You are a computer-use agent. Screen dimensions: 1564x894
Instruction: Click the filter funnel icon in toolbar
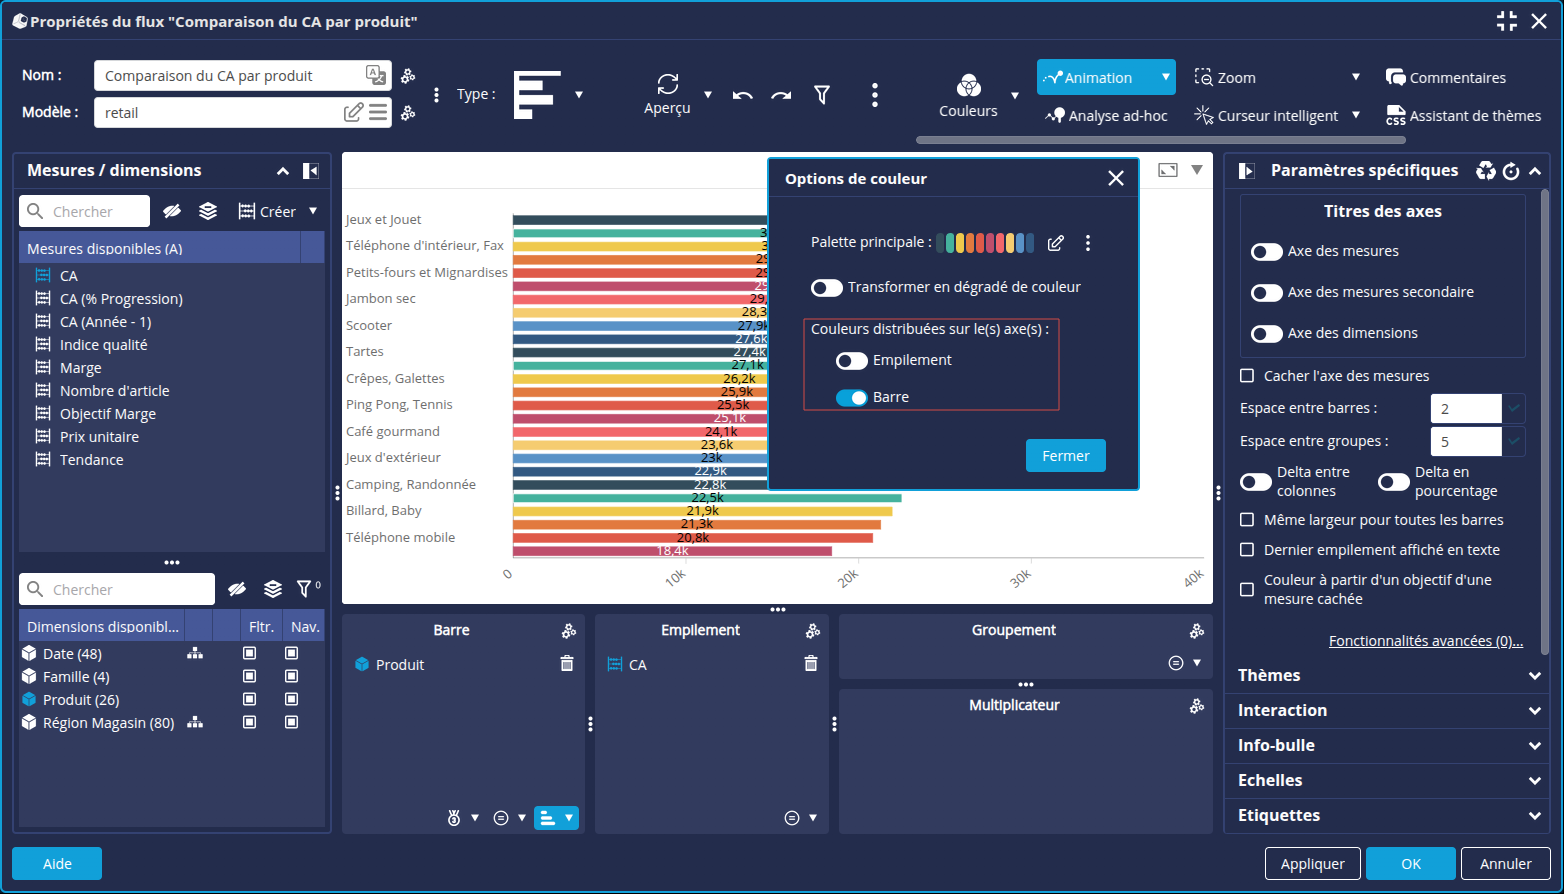pos(822,95)
